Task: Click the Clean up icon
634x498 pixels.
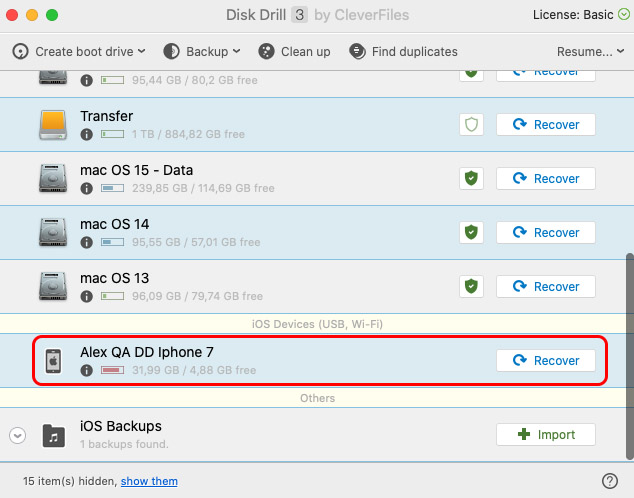Action: (266, 52)
